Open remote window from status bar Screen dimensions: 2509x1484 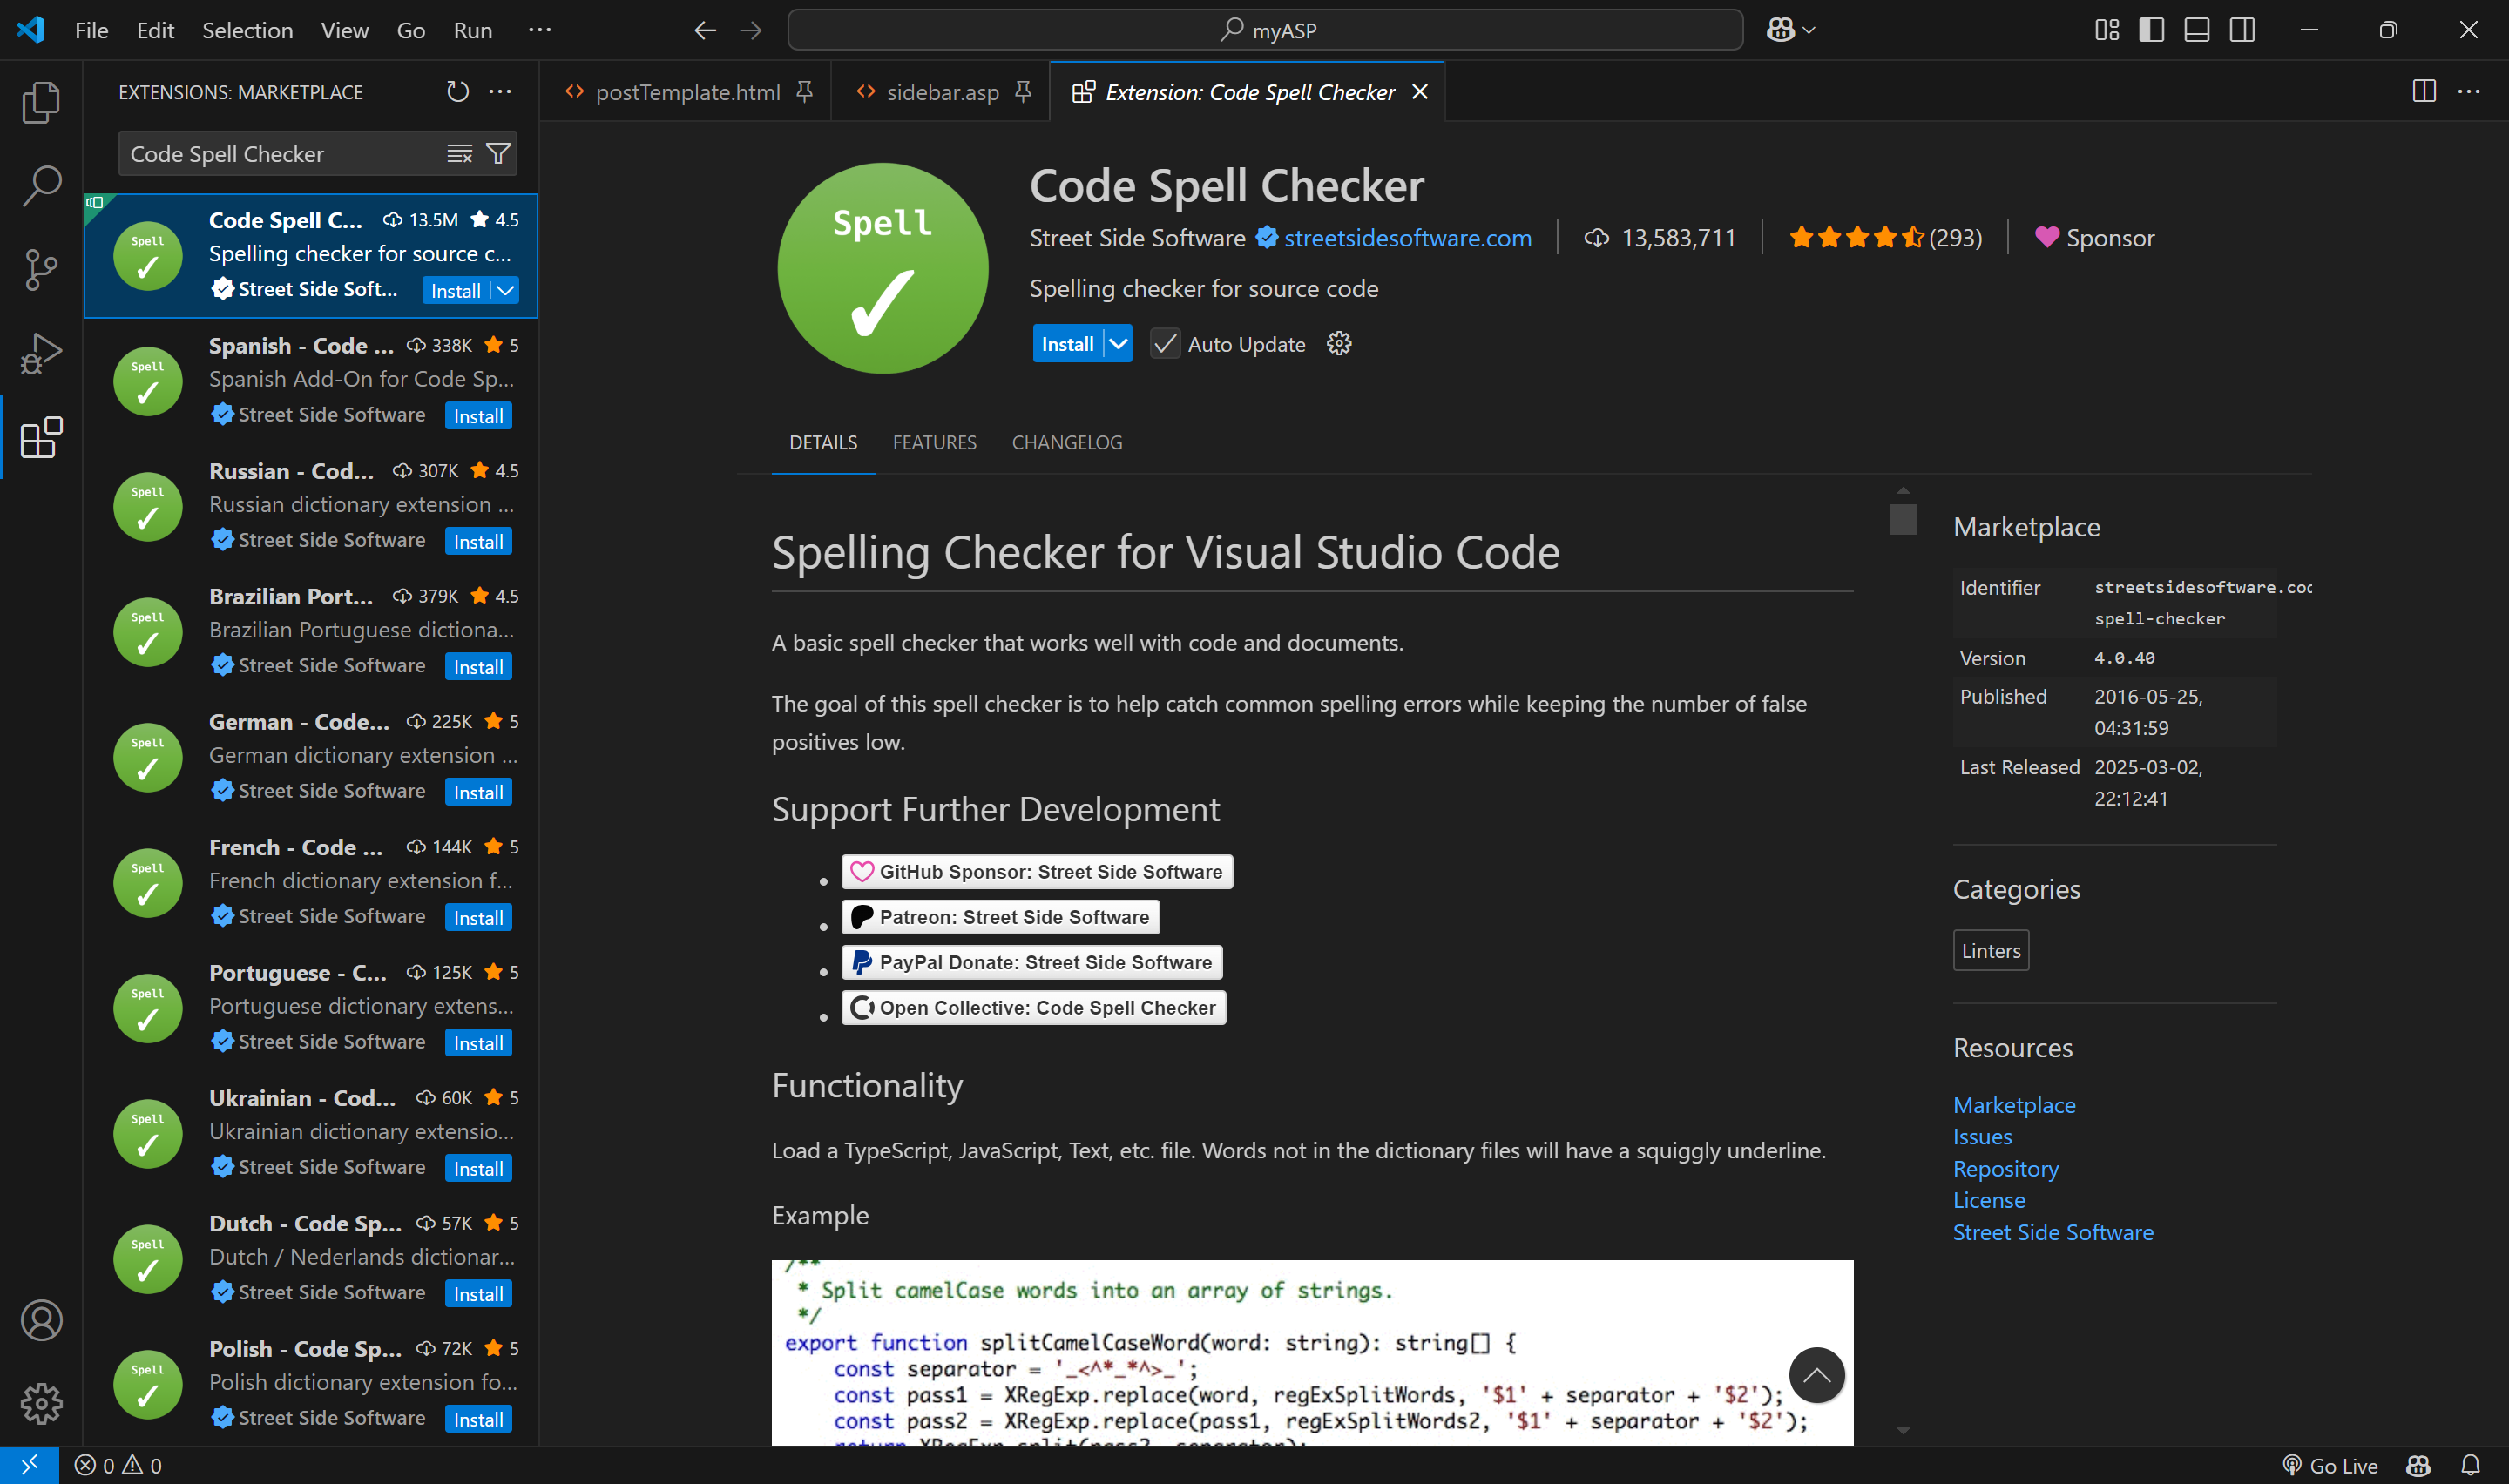pos(29,1465)
